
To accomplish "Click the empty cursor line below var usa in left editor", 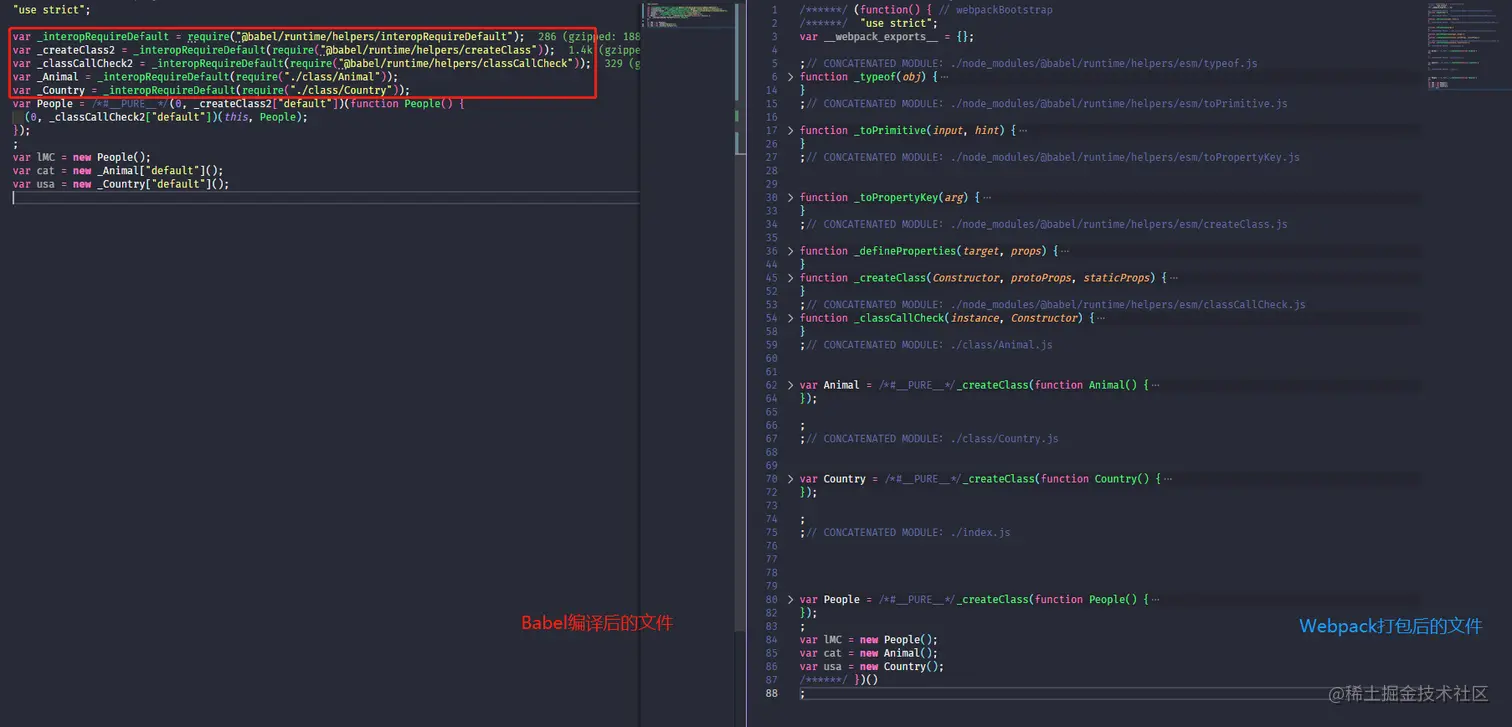I will (x=325, y=198).
